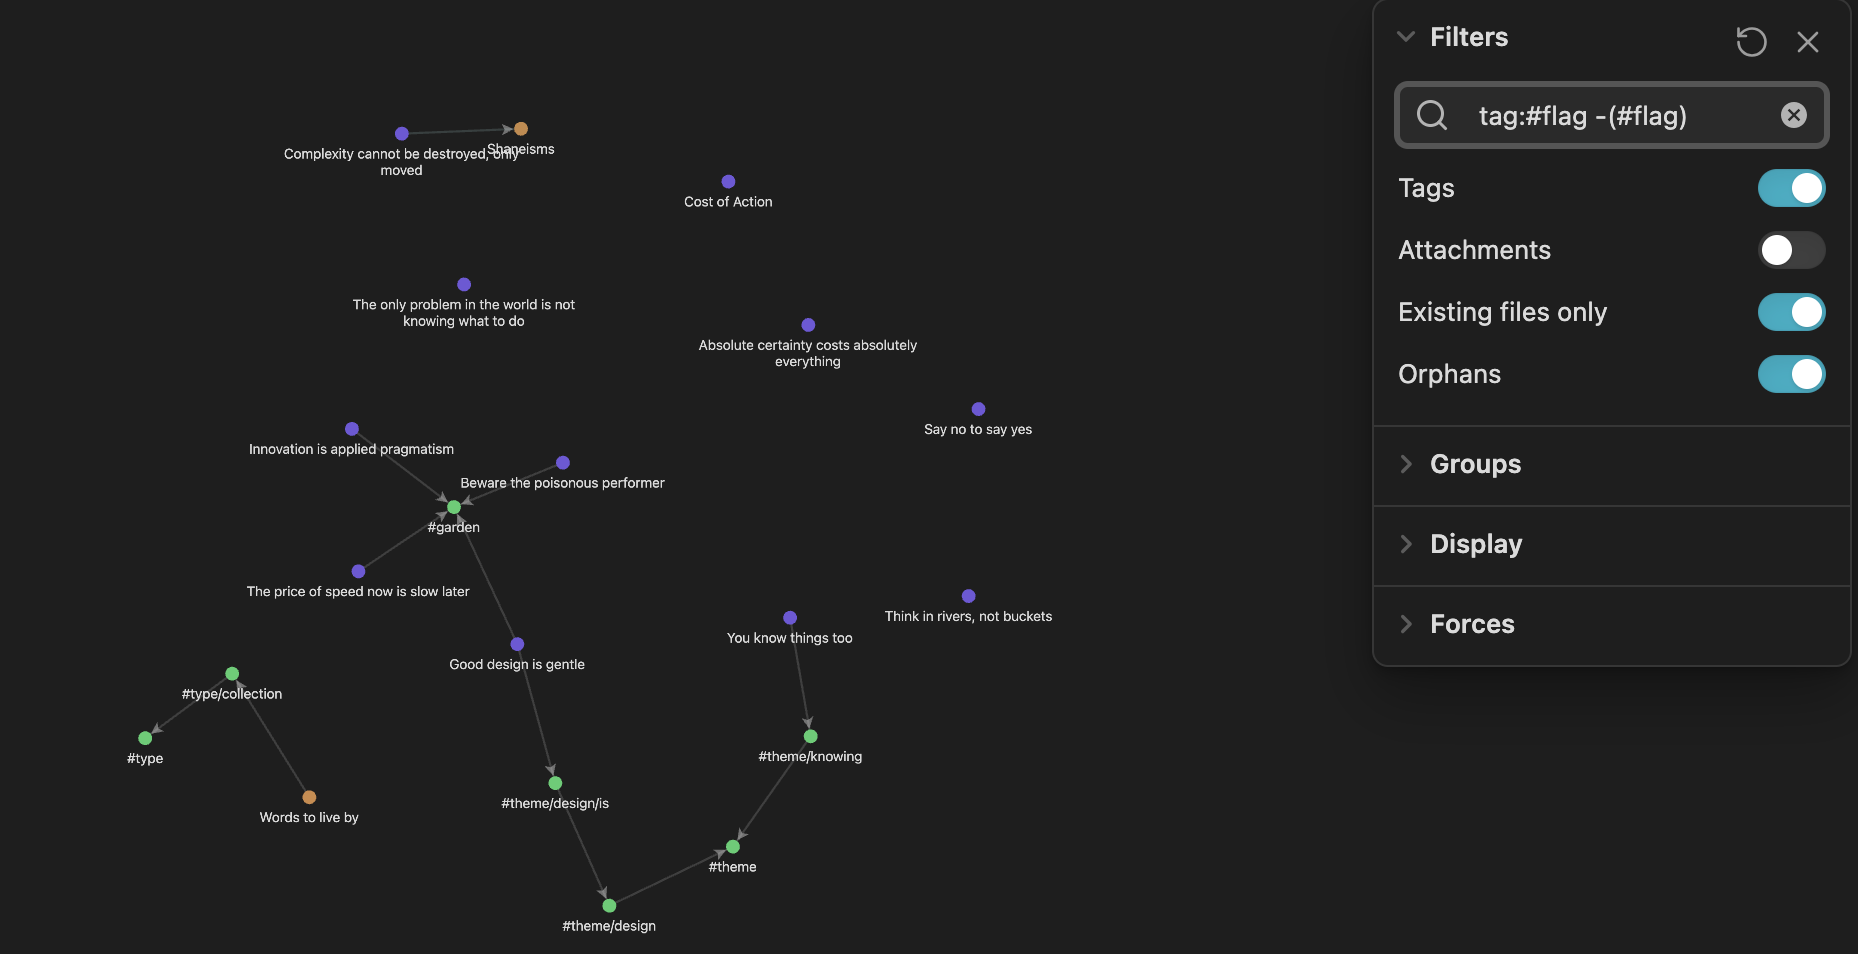The image size is (1858, 954).
Task: Clear the search query using the X icon
Action: (1793, 115)
